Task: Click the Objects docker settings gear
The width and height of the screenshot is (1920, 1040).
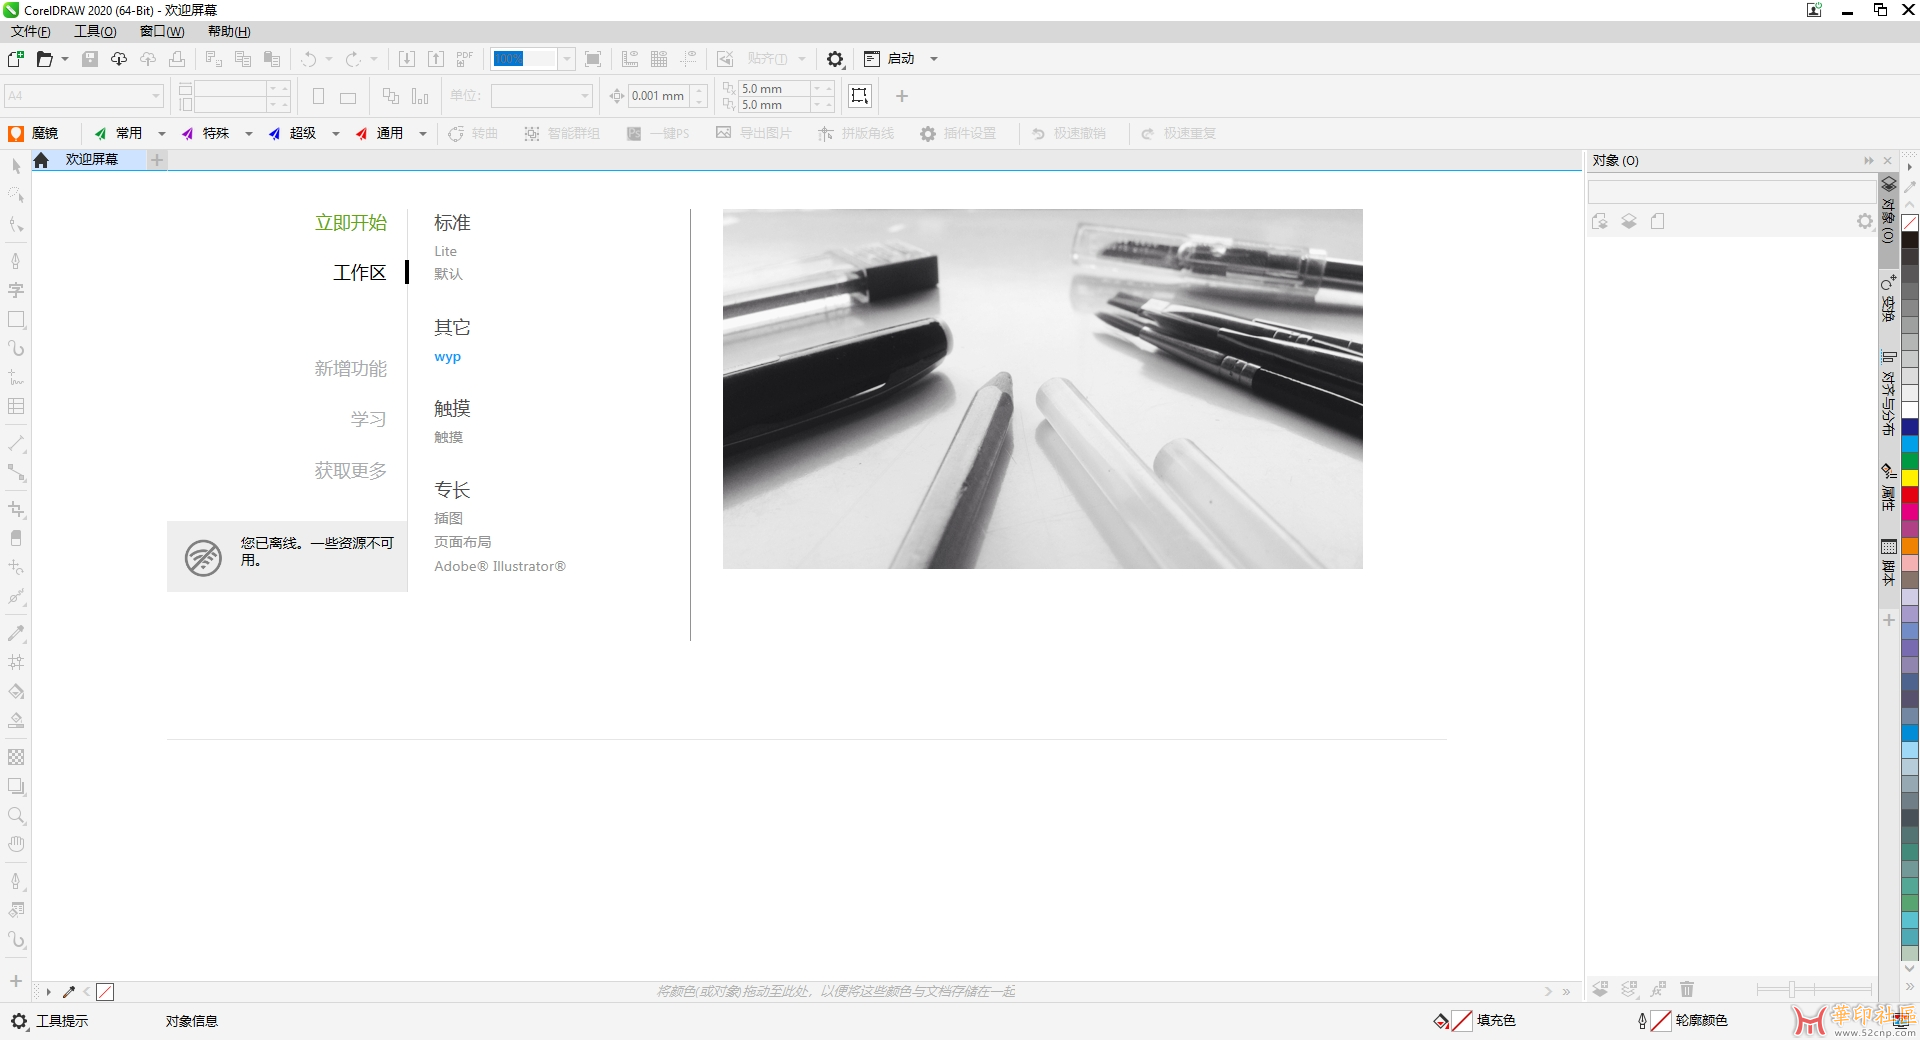Action: point(1865,221)
